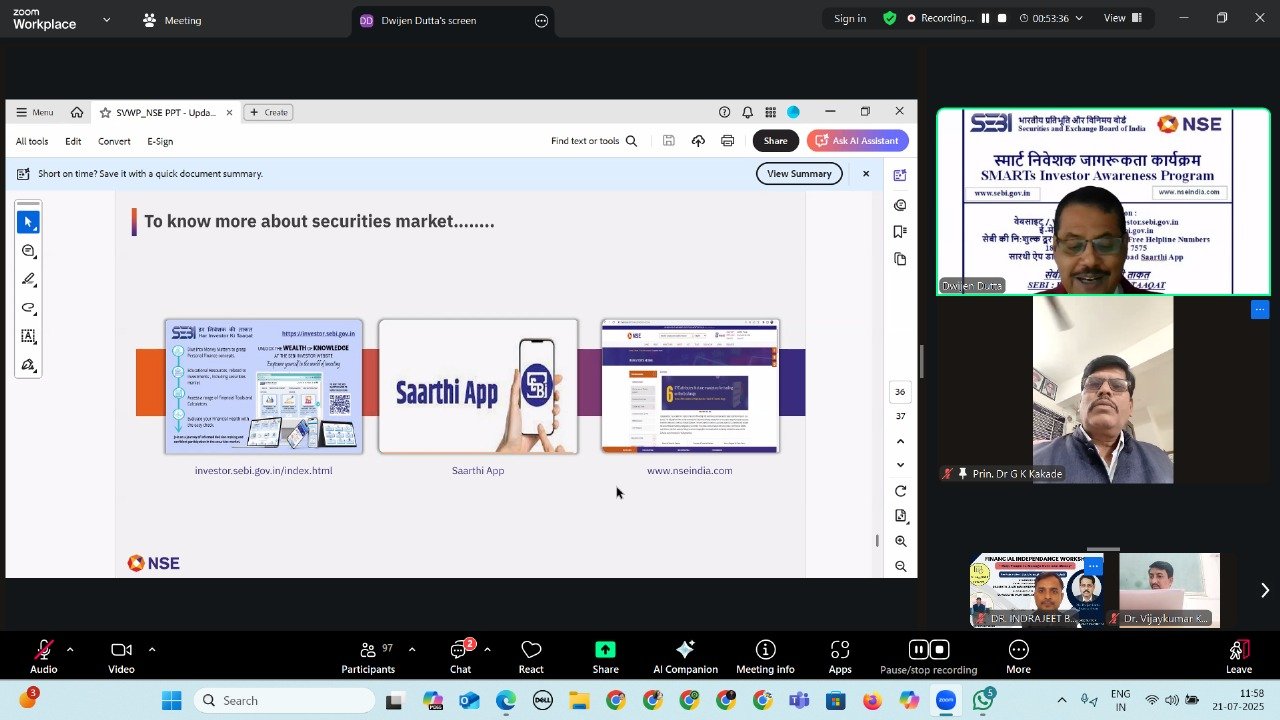Go to next page with down chevron
This screenshot has width=1280, height=720.
(x=900, y=465)
